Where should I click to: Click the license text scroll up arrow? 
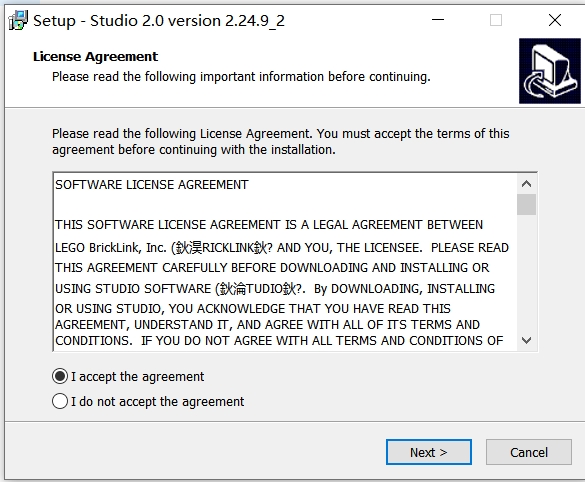tap(526, 184)
